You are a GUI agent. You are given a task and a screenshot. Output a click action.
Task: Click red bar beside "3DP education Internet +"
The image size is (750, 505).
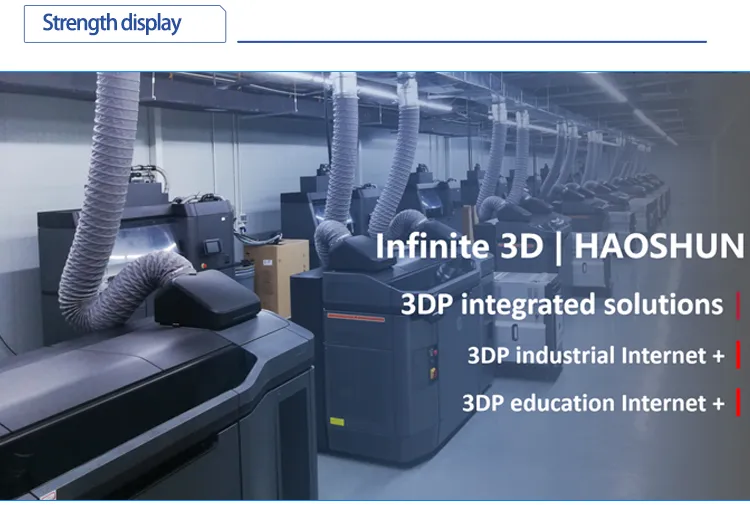[x=738, y=403]
